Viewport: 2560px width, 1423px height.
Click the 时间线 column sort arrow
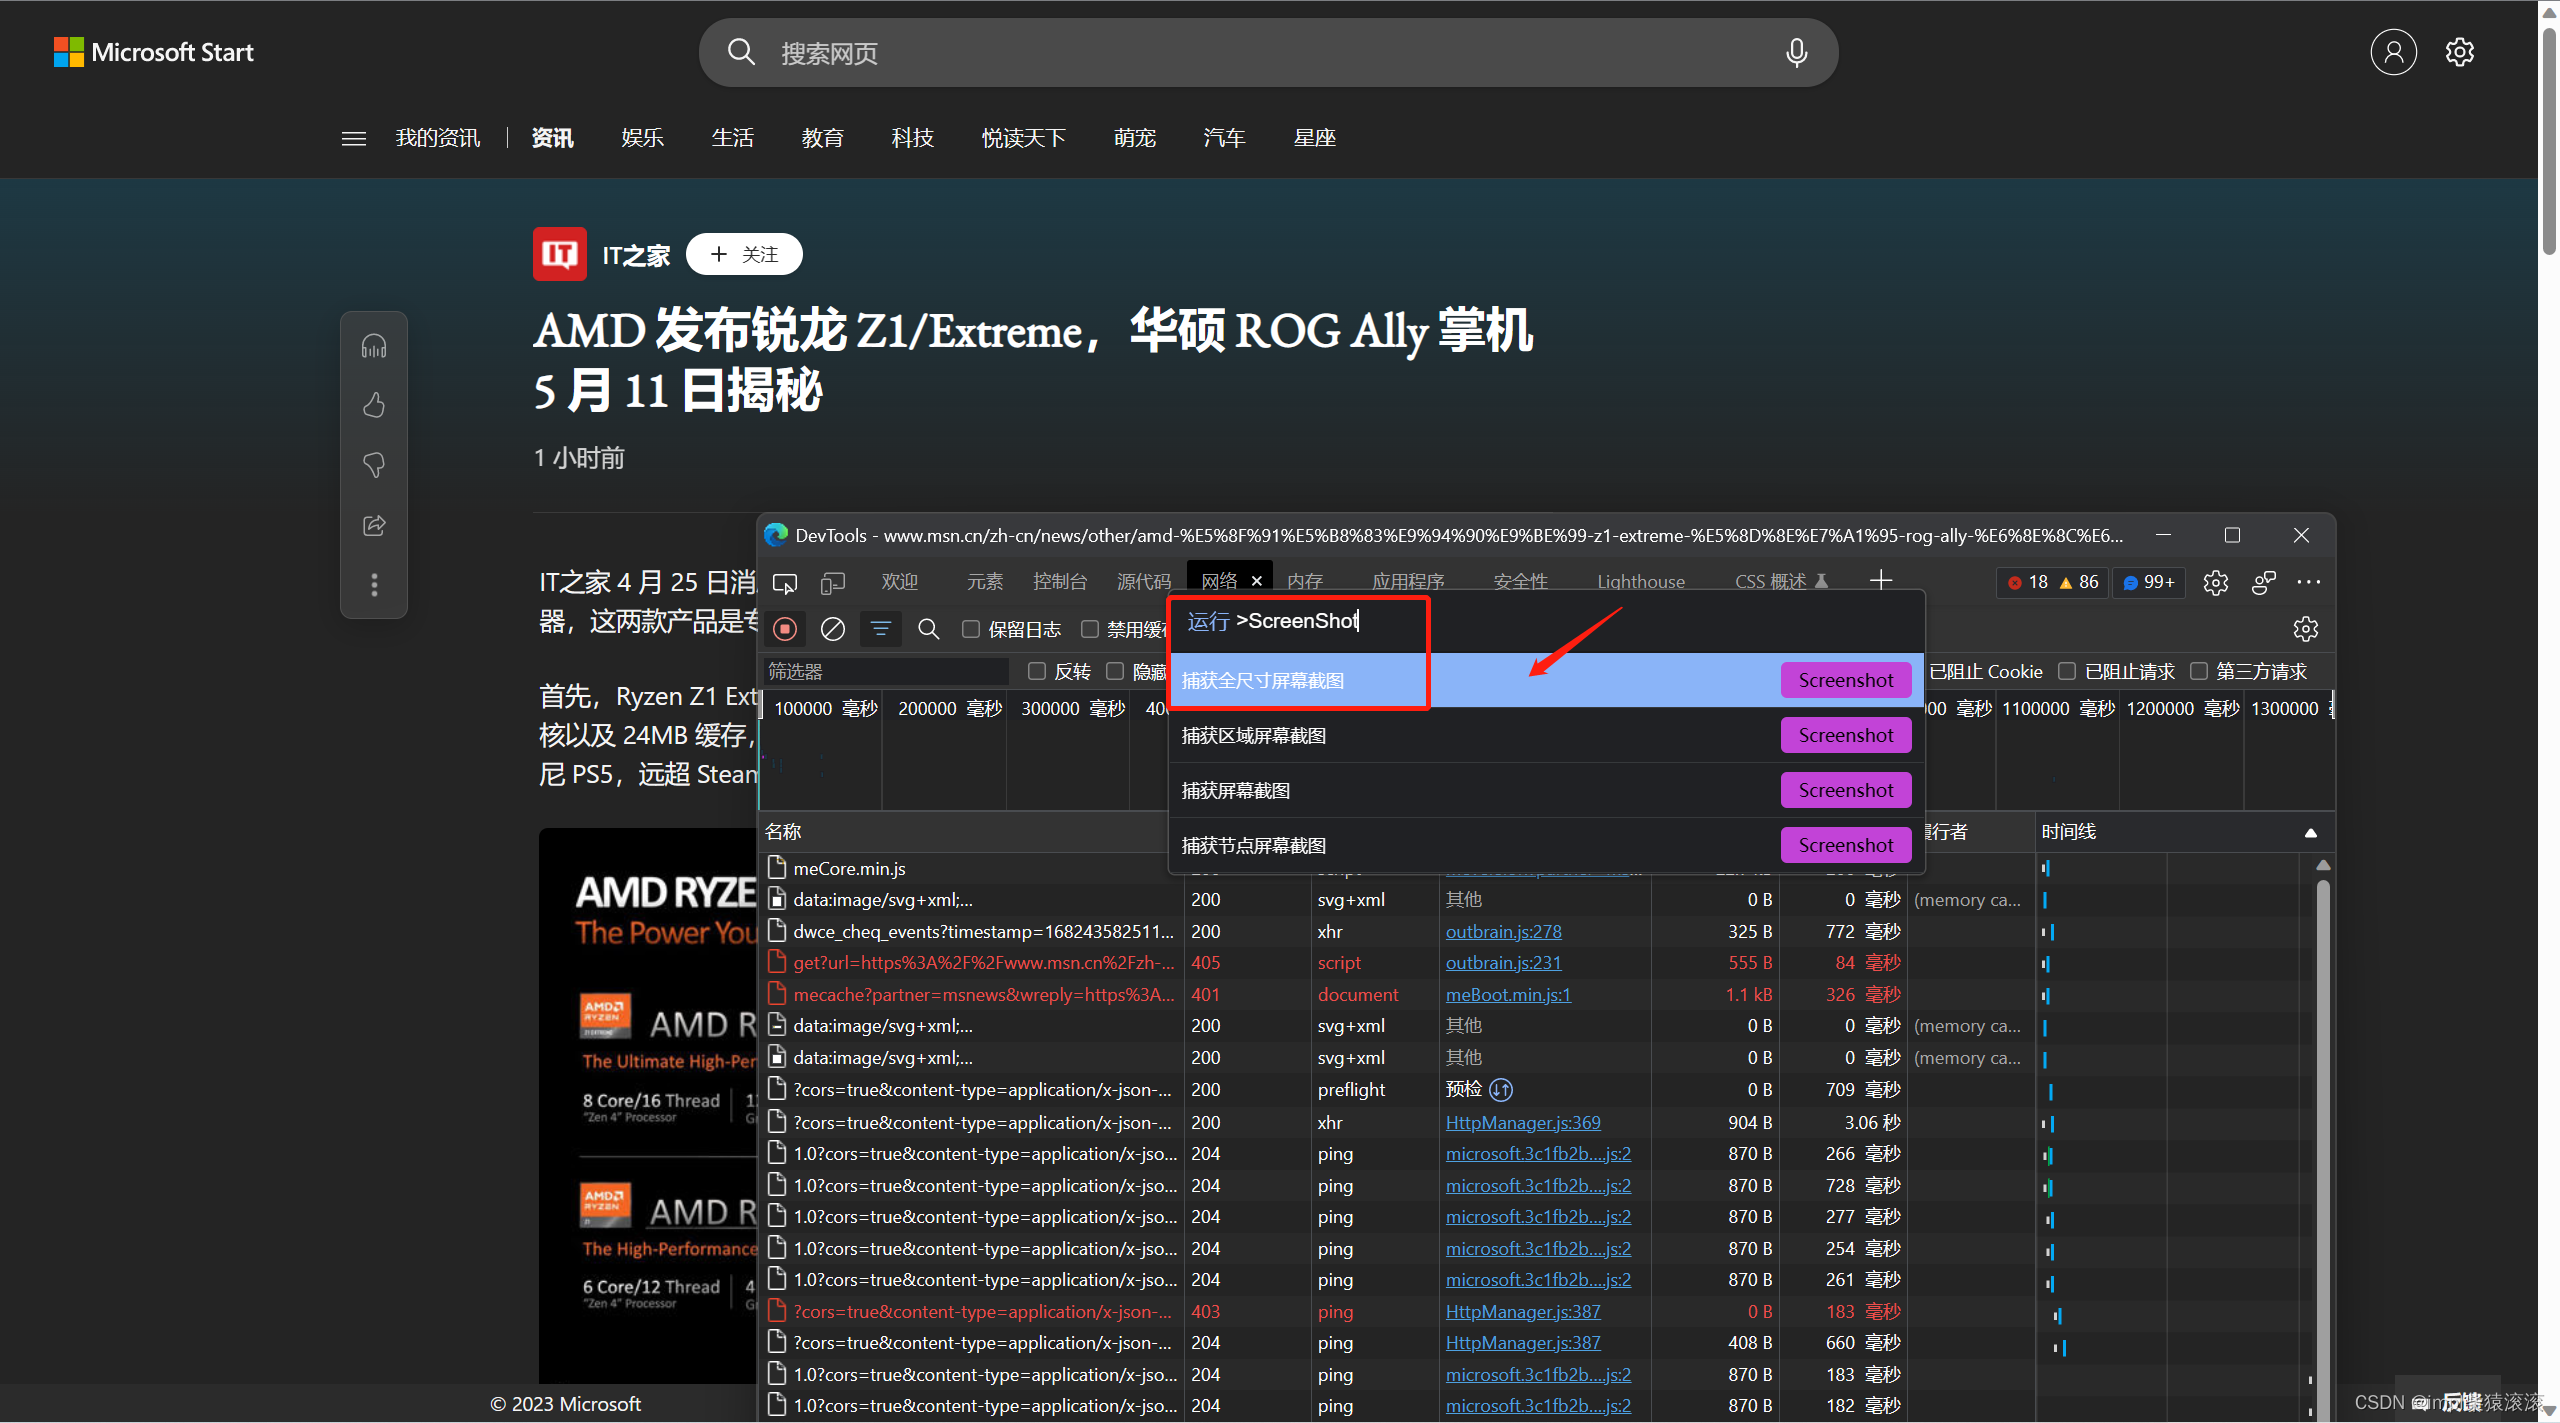pyautogui.click(x=2311, y=832)
